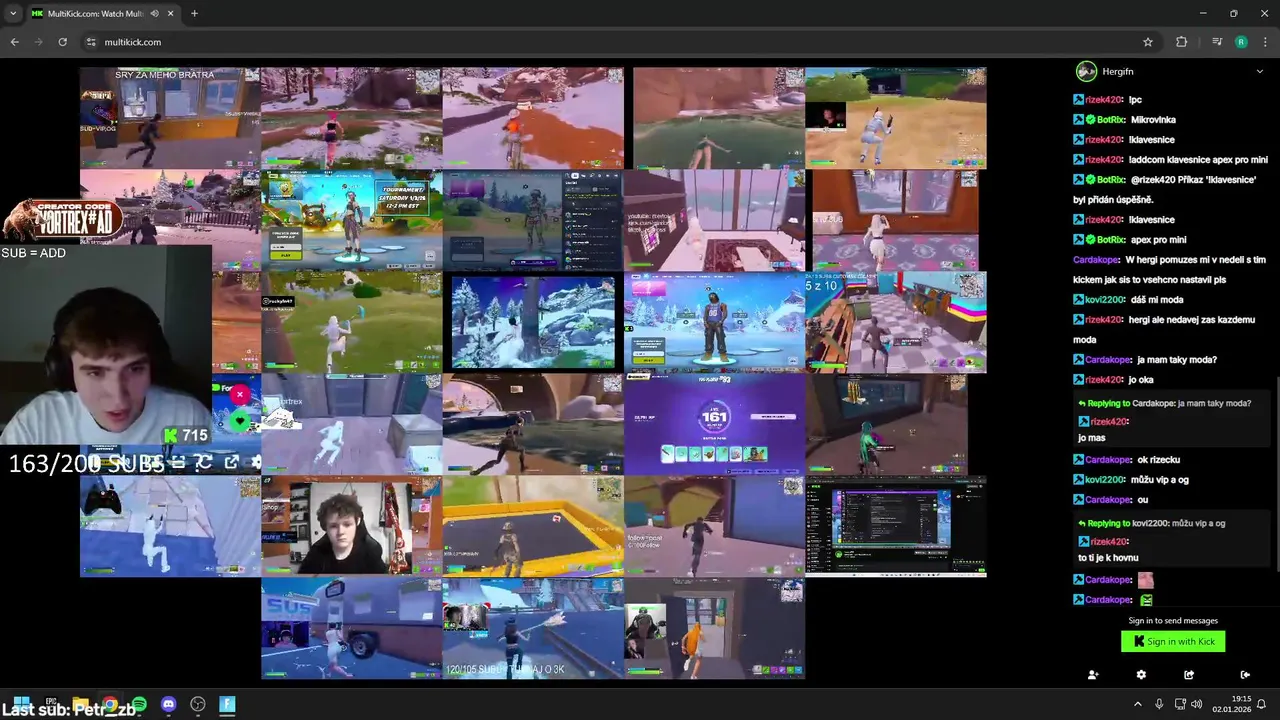Select the stream tile labeled SRY ZA MEHO BRATRA
Image resolution: width=1280 pixels, height=720 pixels.
[170, 118]
